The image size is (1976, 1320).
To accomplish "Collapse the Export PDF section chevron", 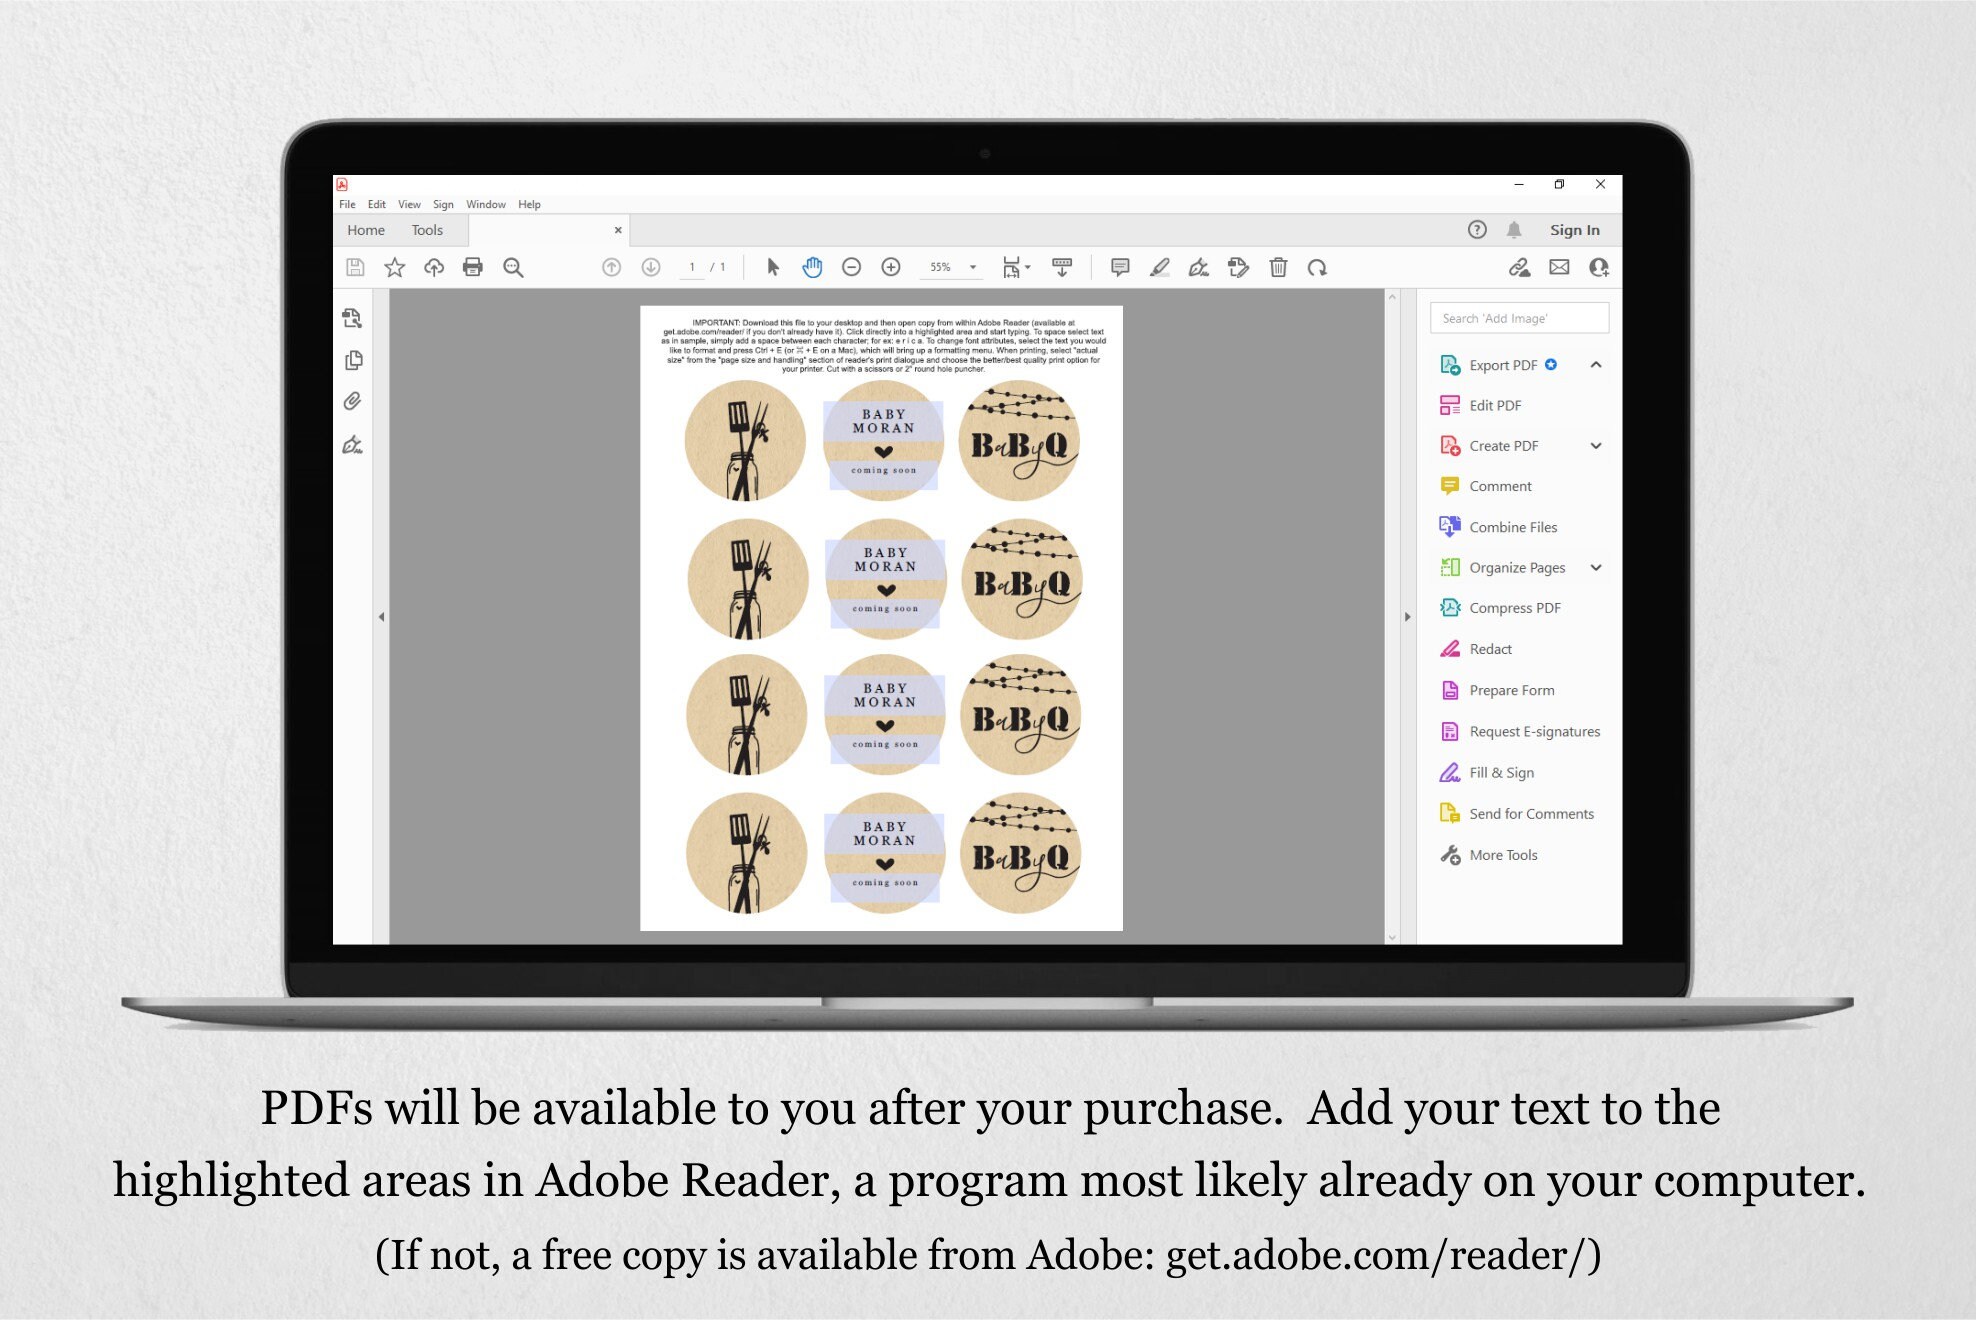I will 1596,365.
